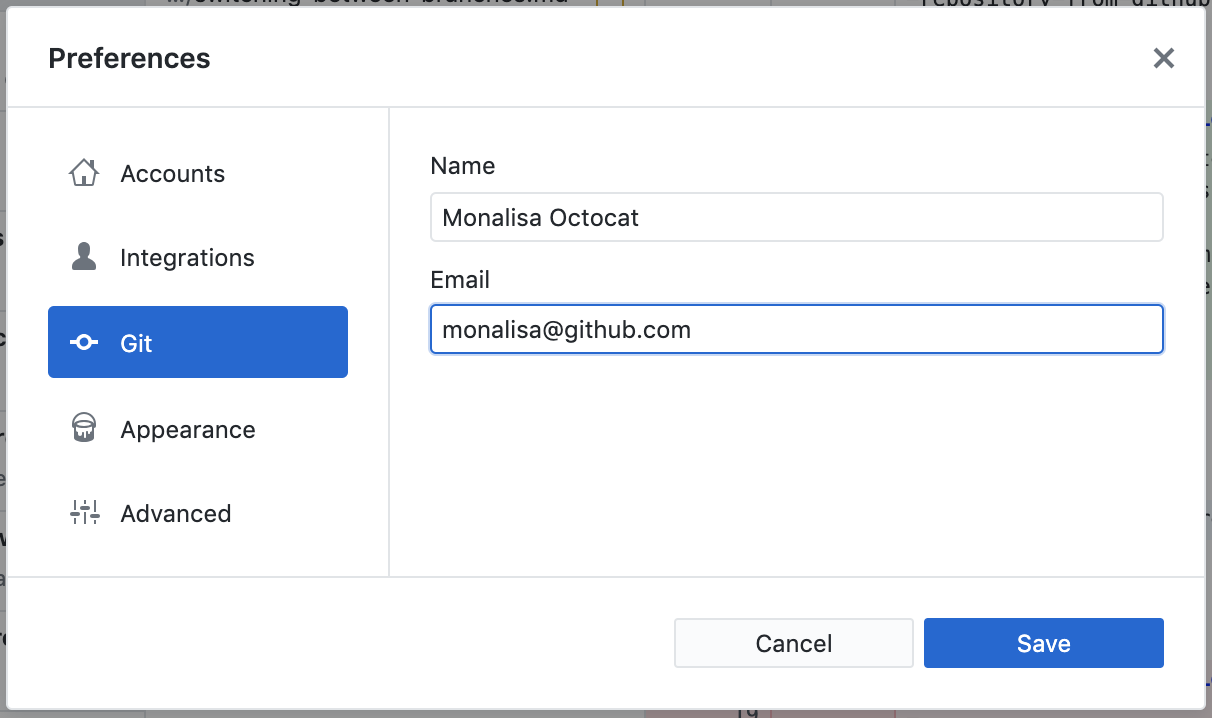Image resolution: width=1212 pixels, height=718 pixels.
Task: Go to the Appearance tab
Action: pyautogui.click(x=198, y=430)
